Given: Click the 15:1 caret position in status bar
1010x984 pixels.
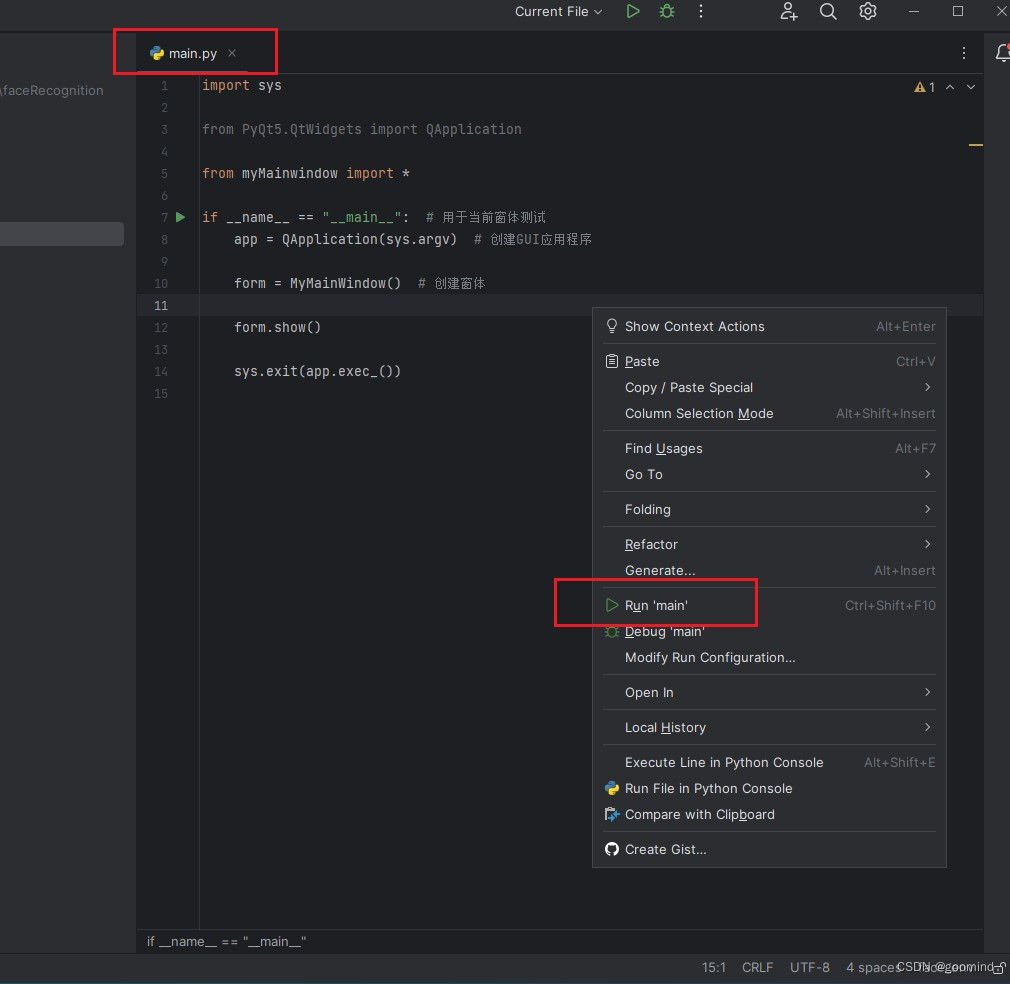Looking at the screenshot, I should (x=713, y=968).
